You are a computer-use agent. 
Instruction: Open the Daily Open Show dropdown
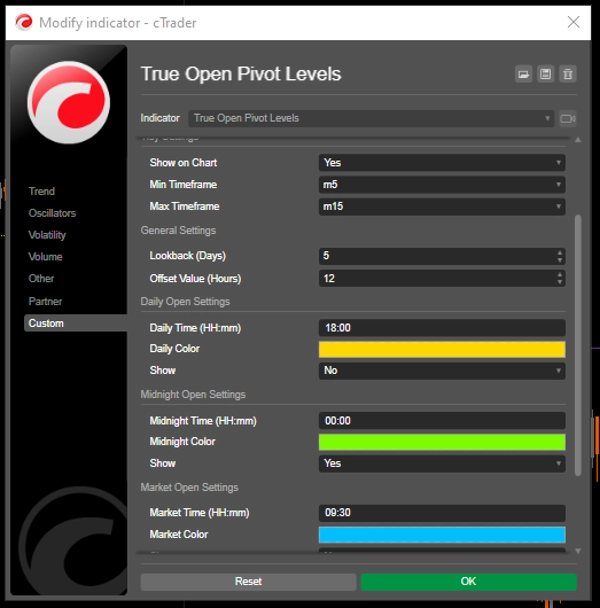click(442, 371)
